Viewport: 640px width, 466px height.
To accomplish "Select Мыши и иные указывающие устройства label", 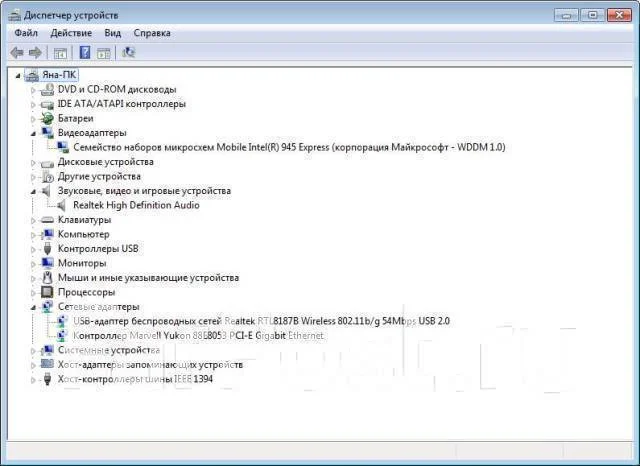I will pyautogui.click(x=149, y=278).
